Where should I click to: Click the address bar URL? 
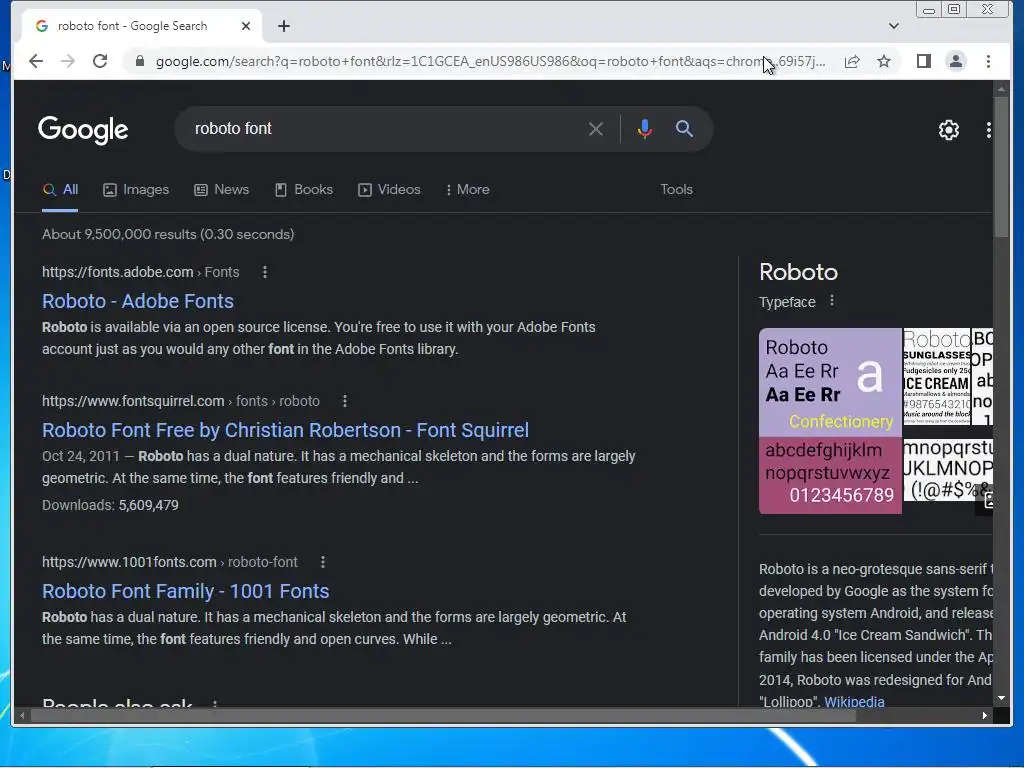point(490,61)
